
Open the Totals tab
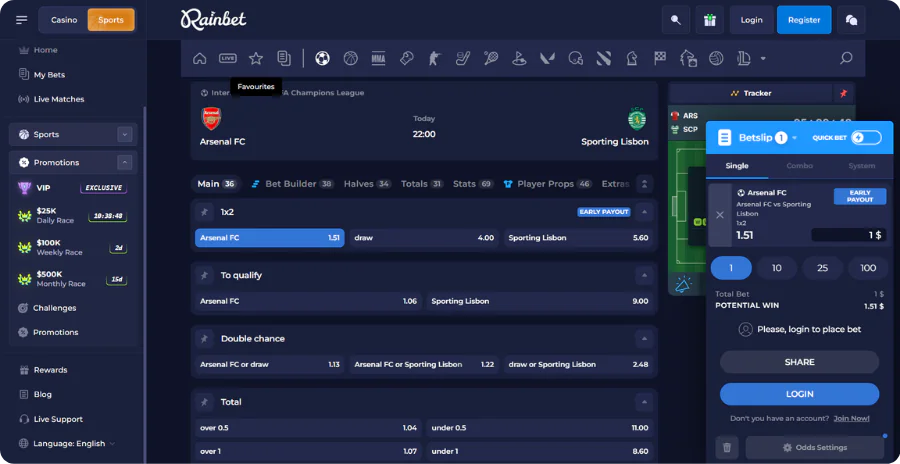pos(422,184)
